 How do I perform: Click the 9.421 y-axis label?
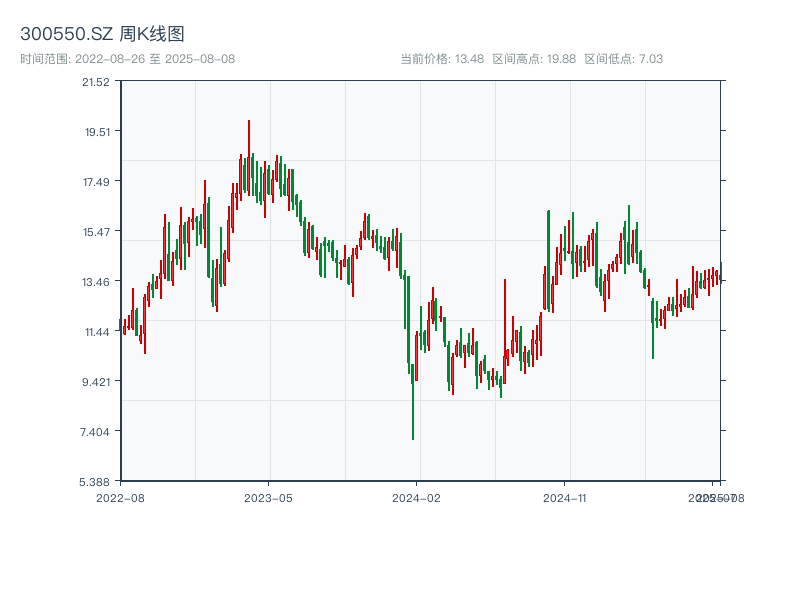(x=96, y=381)
